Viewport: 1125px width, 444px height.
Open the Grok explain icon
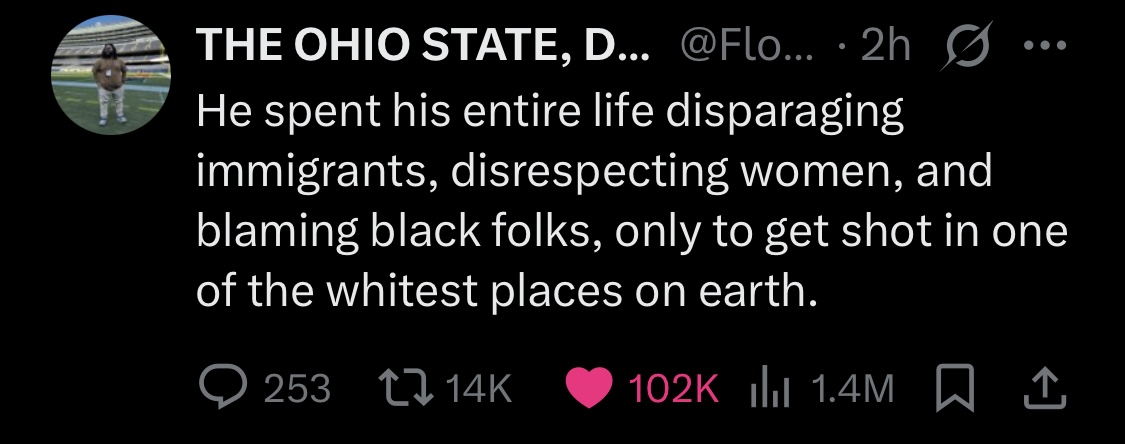[x=967, y=46]
